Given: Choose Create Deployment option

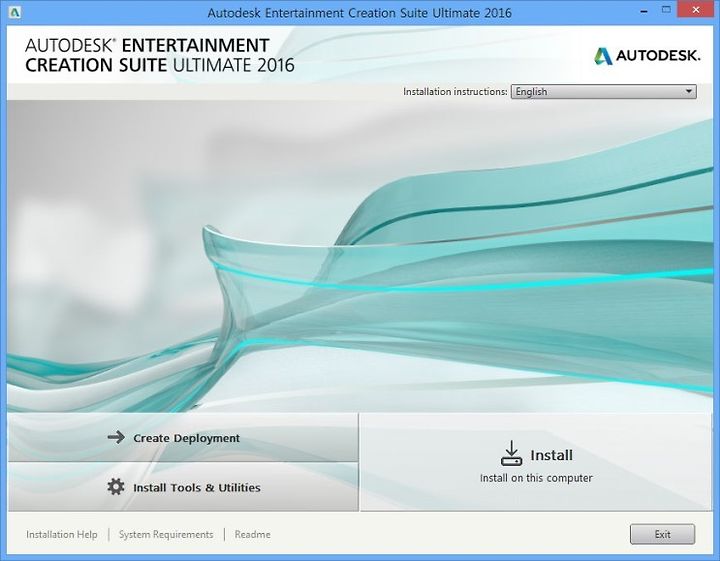Looking at the screenshot, I should coord(183,438).
